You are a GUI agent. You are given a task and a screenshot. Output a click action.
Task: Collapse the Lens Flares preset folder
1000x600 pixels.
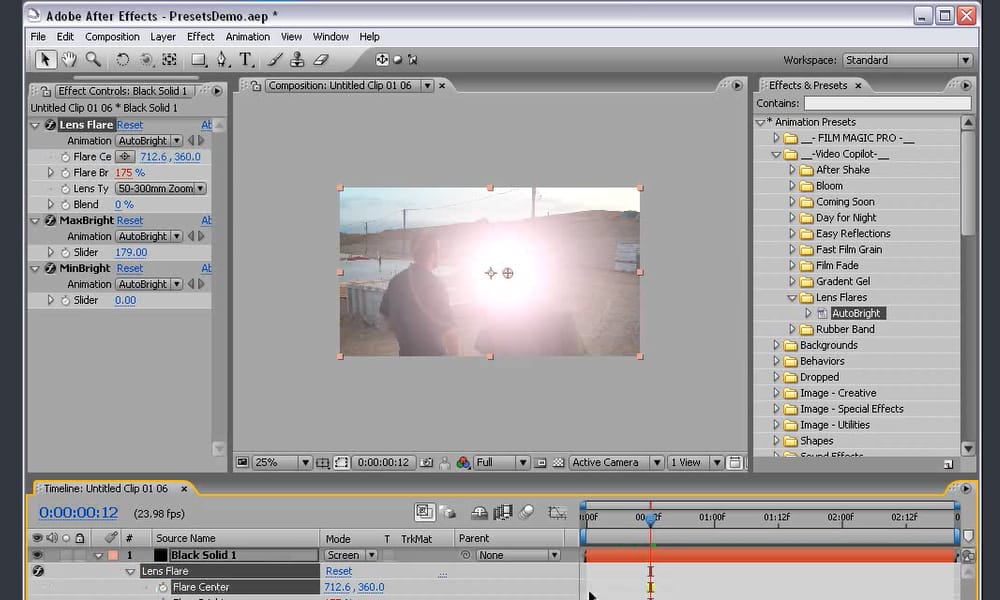(x=791, y=297)
